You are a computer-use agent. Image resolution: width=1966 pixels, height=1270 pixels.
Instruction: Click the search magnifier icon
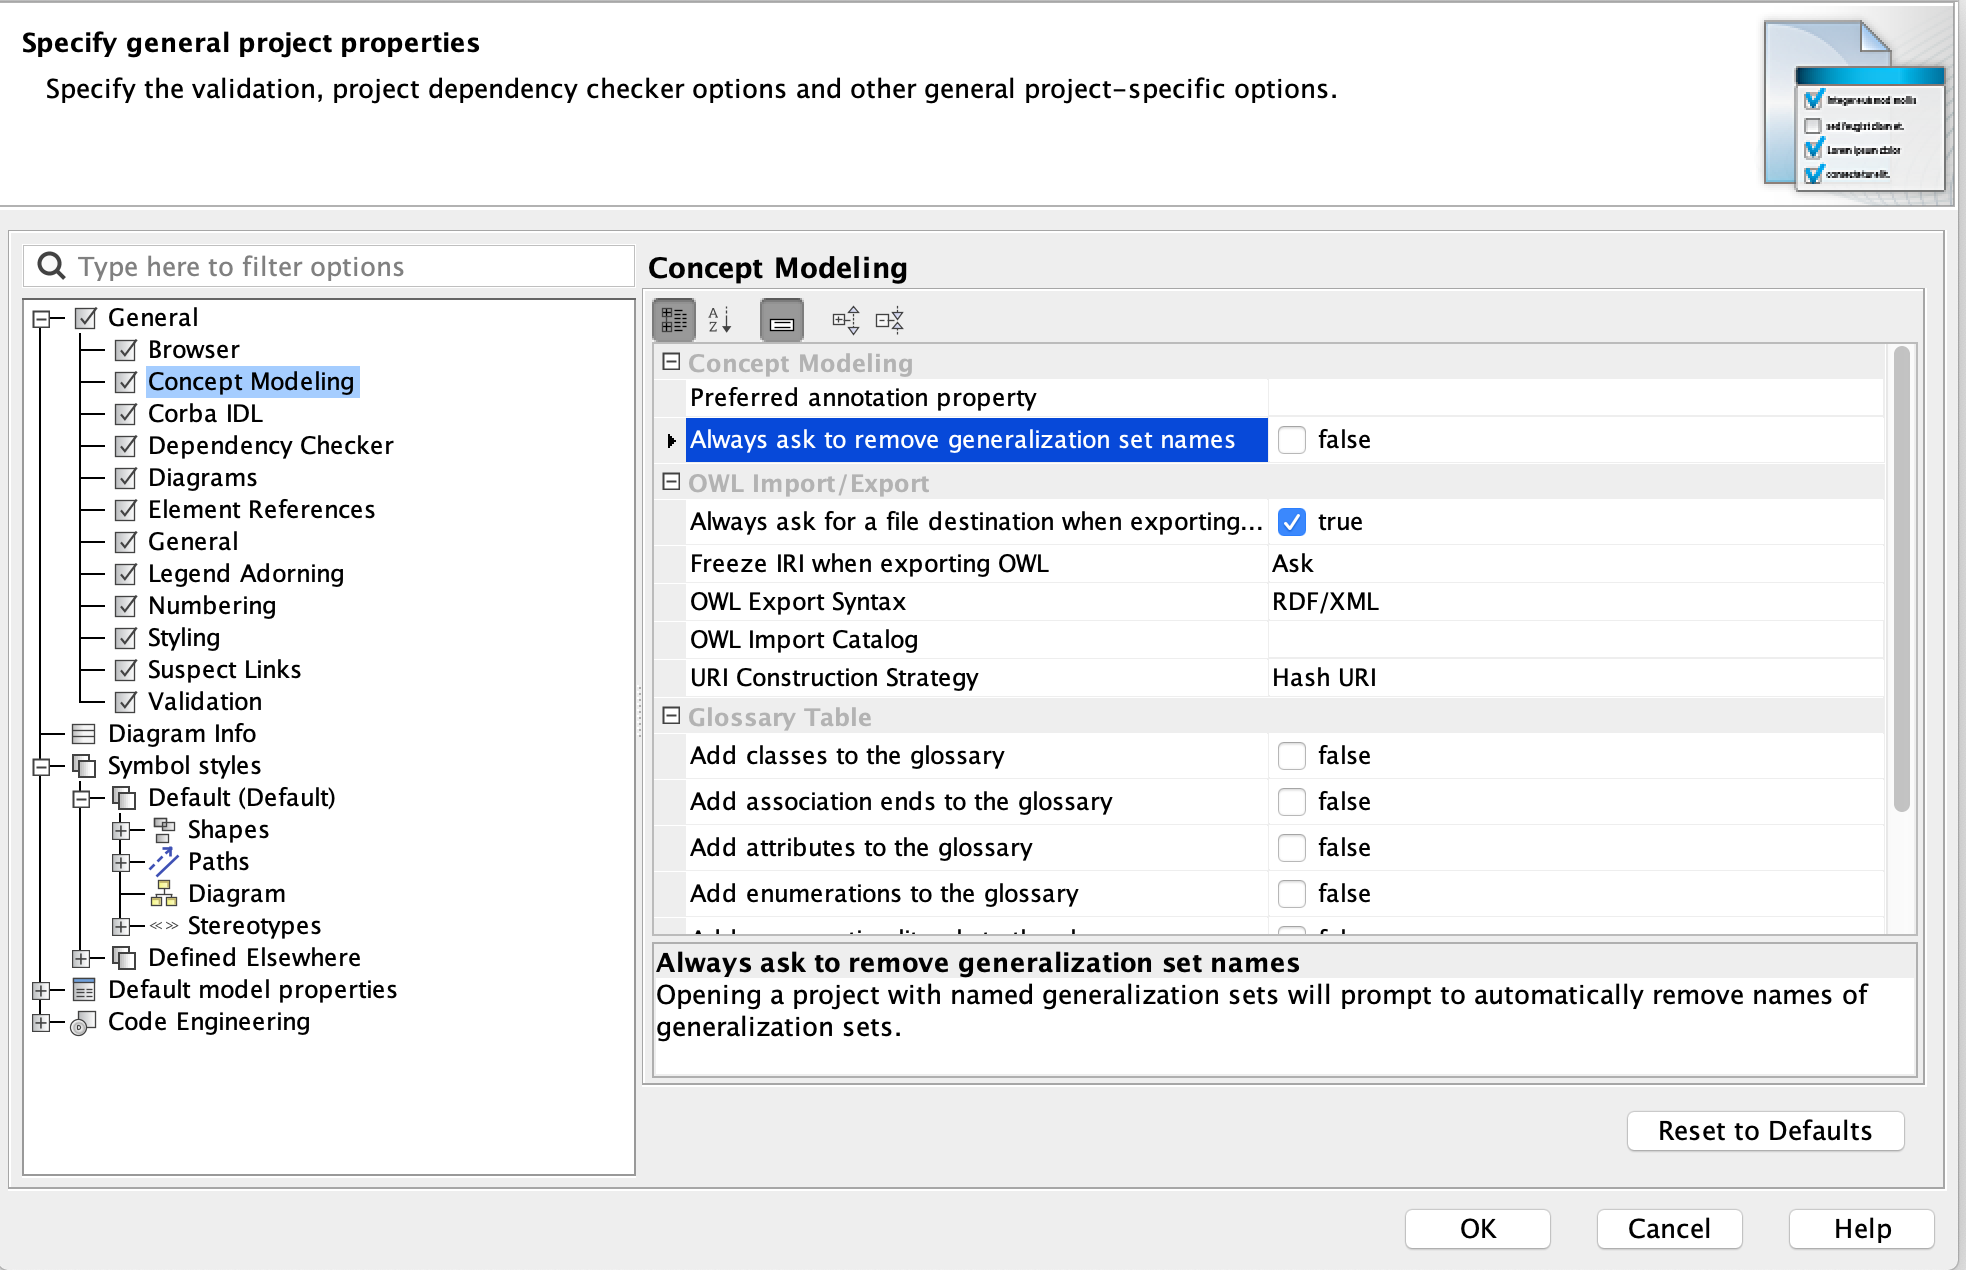(x=50, y=266)
